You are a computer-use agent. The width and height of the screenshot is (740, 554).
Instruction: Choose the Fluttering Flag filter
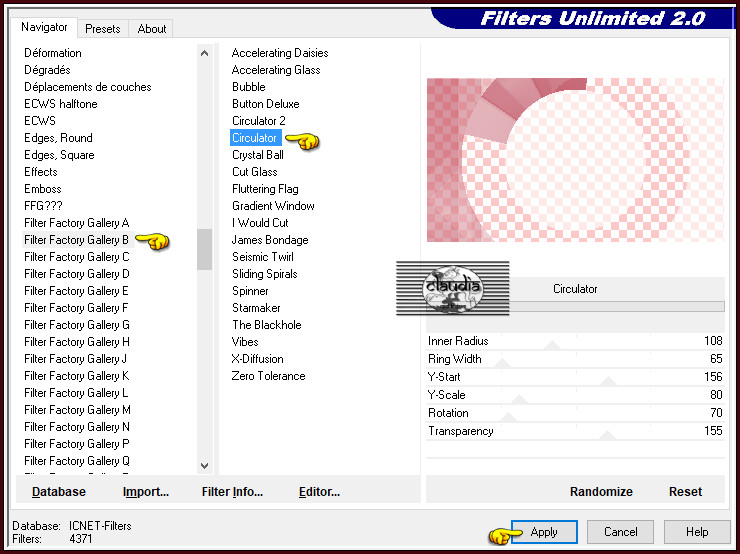(x=265, y=189)
